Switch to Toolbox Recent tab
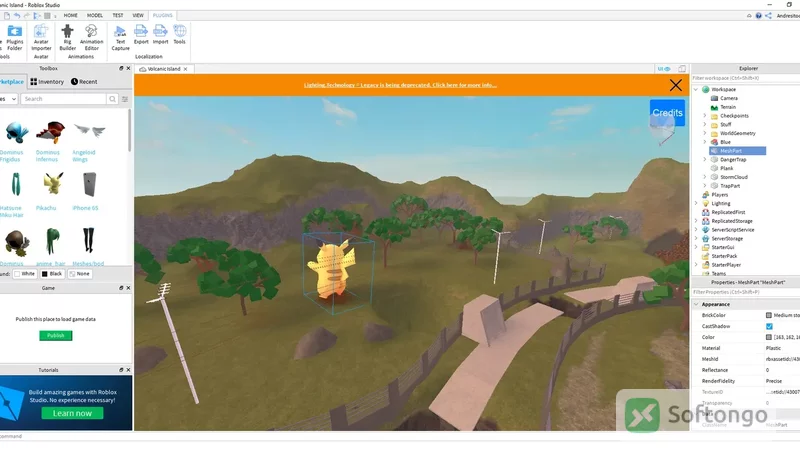 tap(84, 82)
